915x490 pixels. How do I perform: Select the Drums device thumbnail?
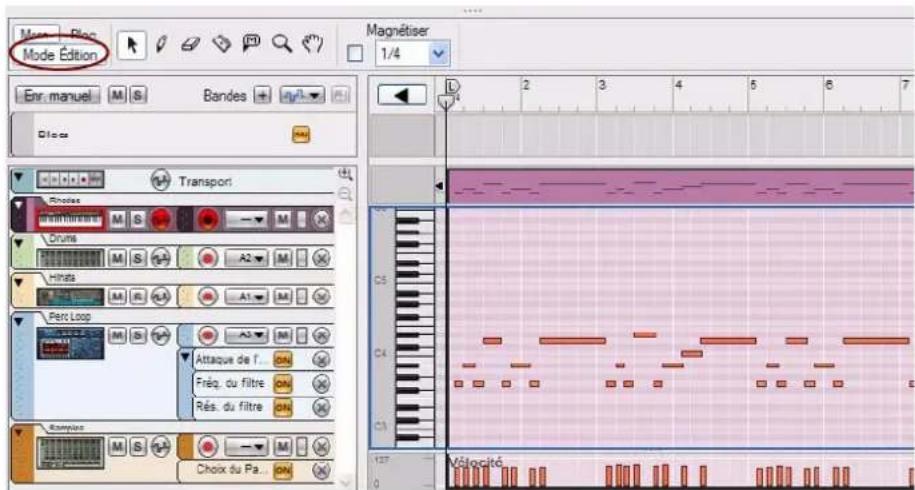pyautogui.click(x=71, y=258)
